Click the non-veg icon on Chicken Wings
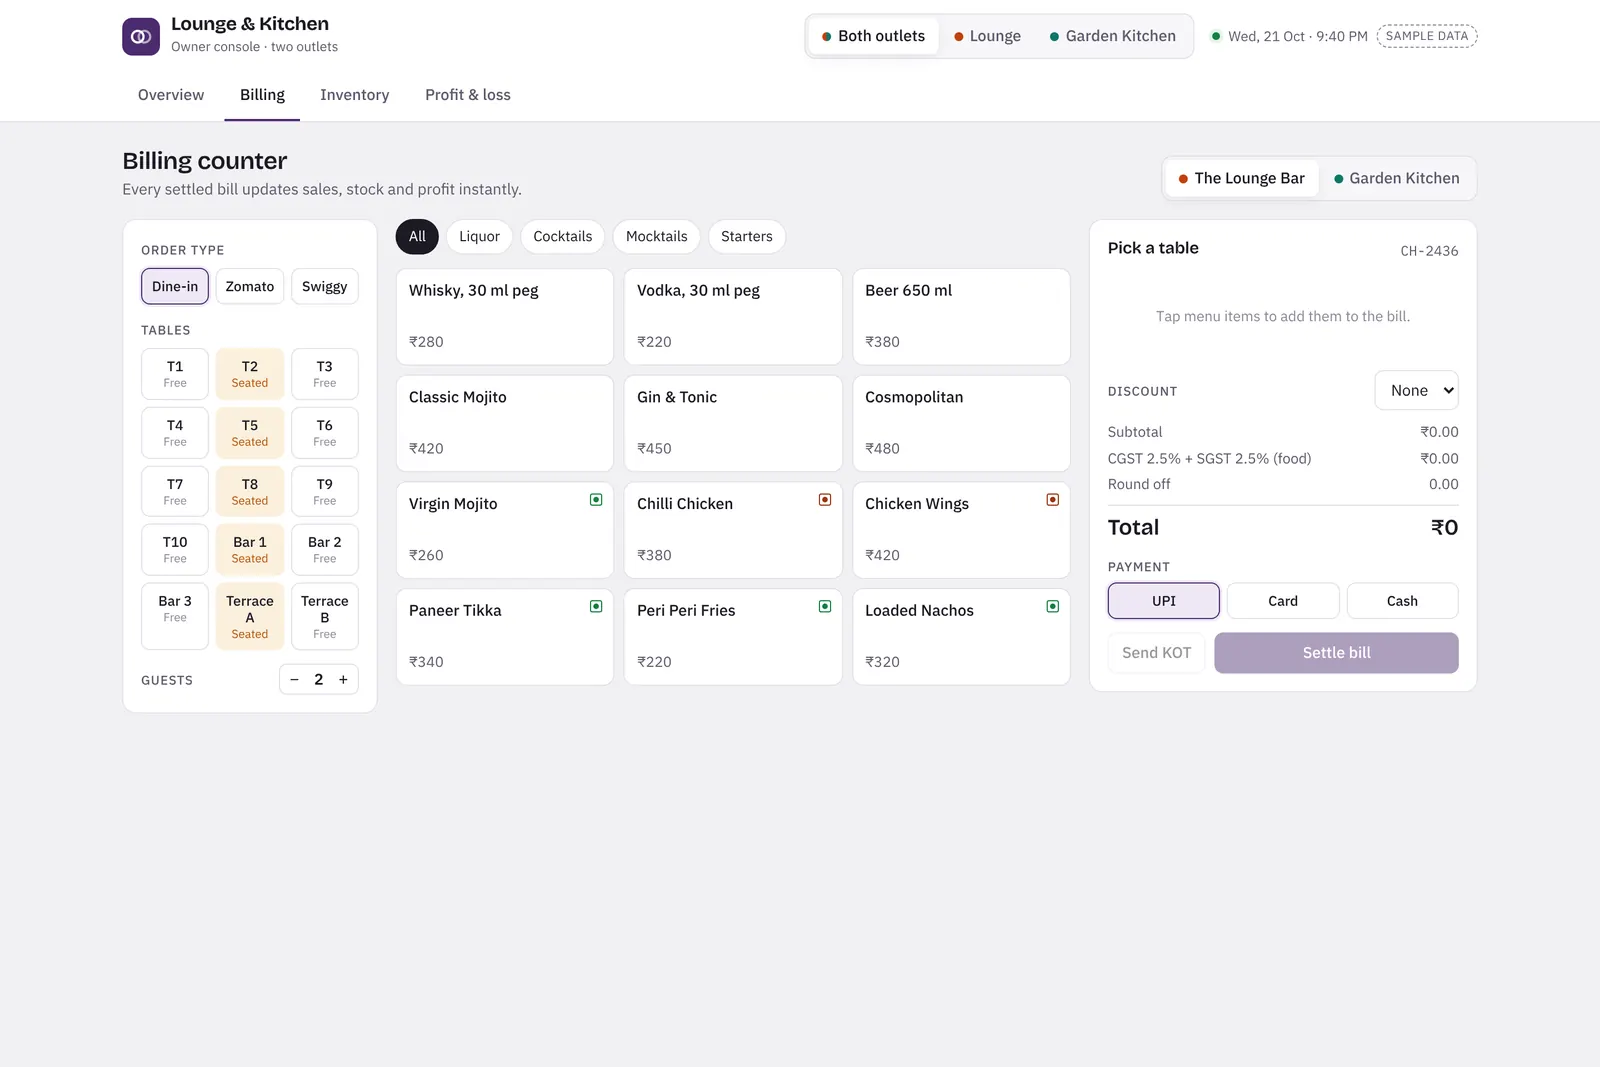 click(x=1053, y=500)
